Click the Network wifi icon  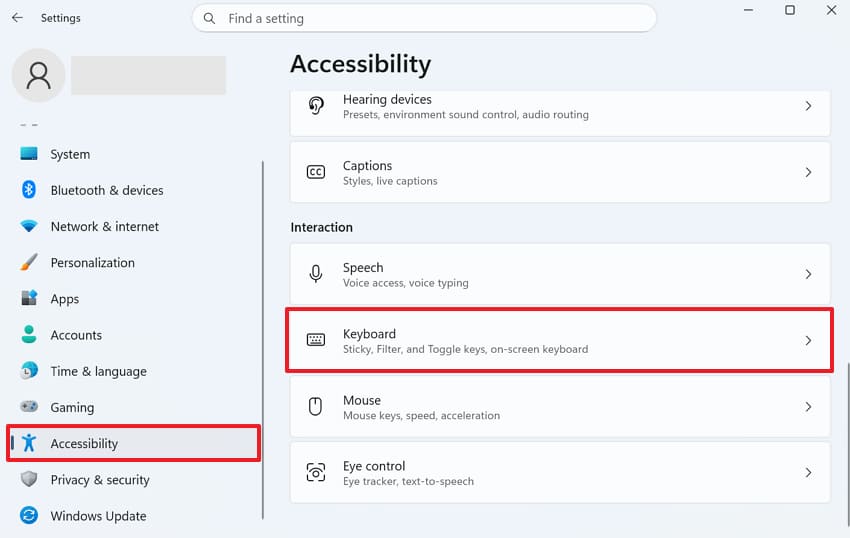pyautogui.click(x=29, y=226)
